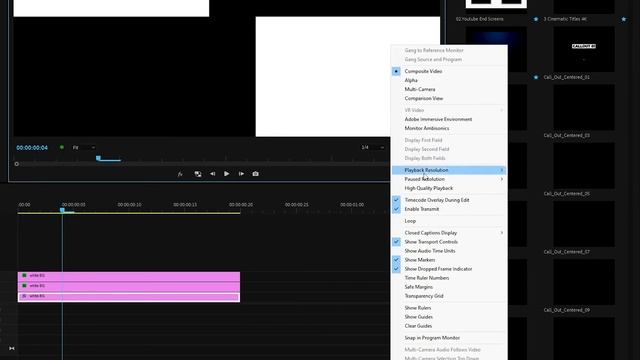This screenshot has height=360, width=640.
Task: Click timeline ruler label 00:00:00:20
Action: tap(241, 205)
